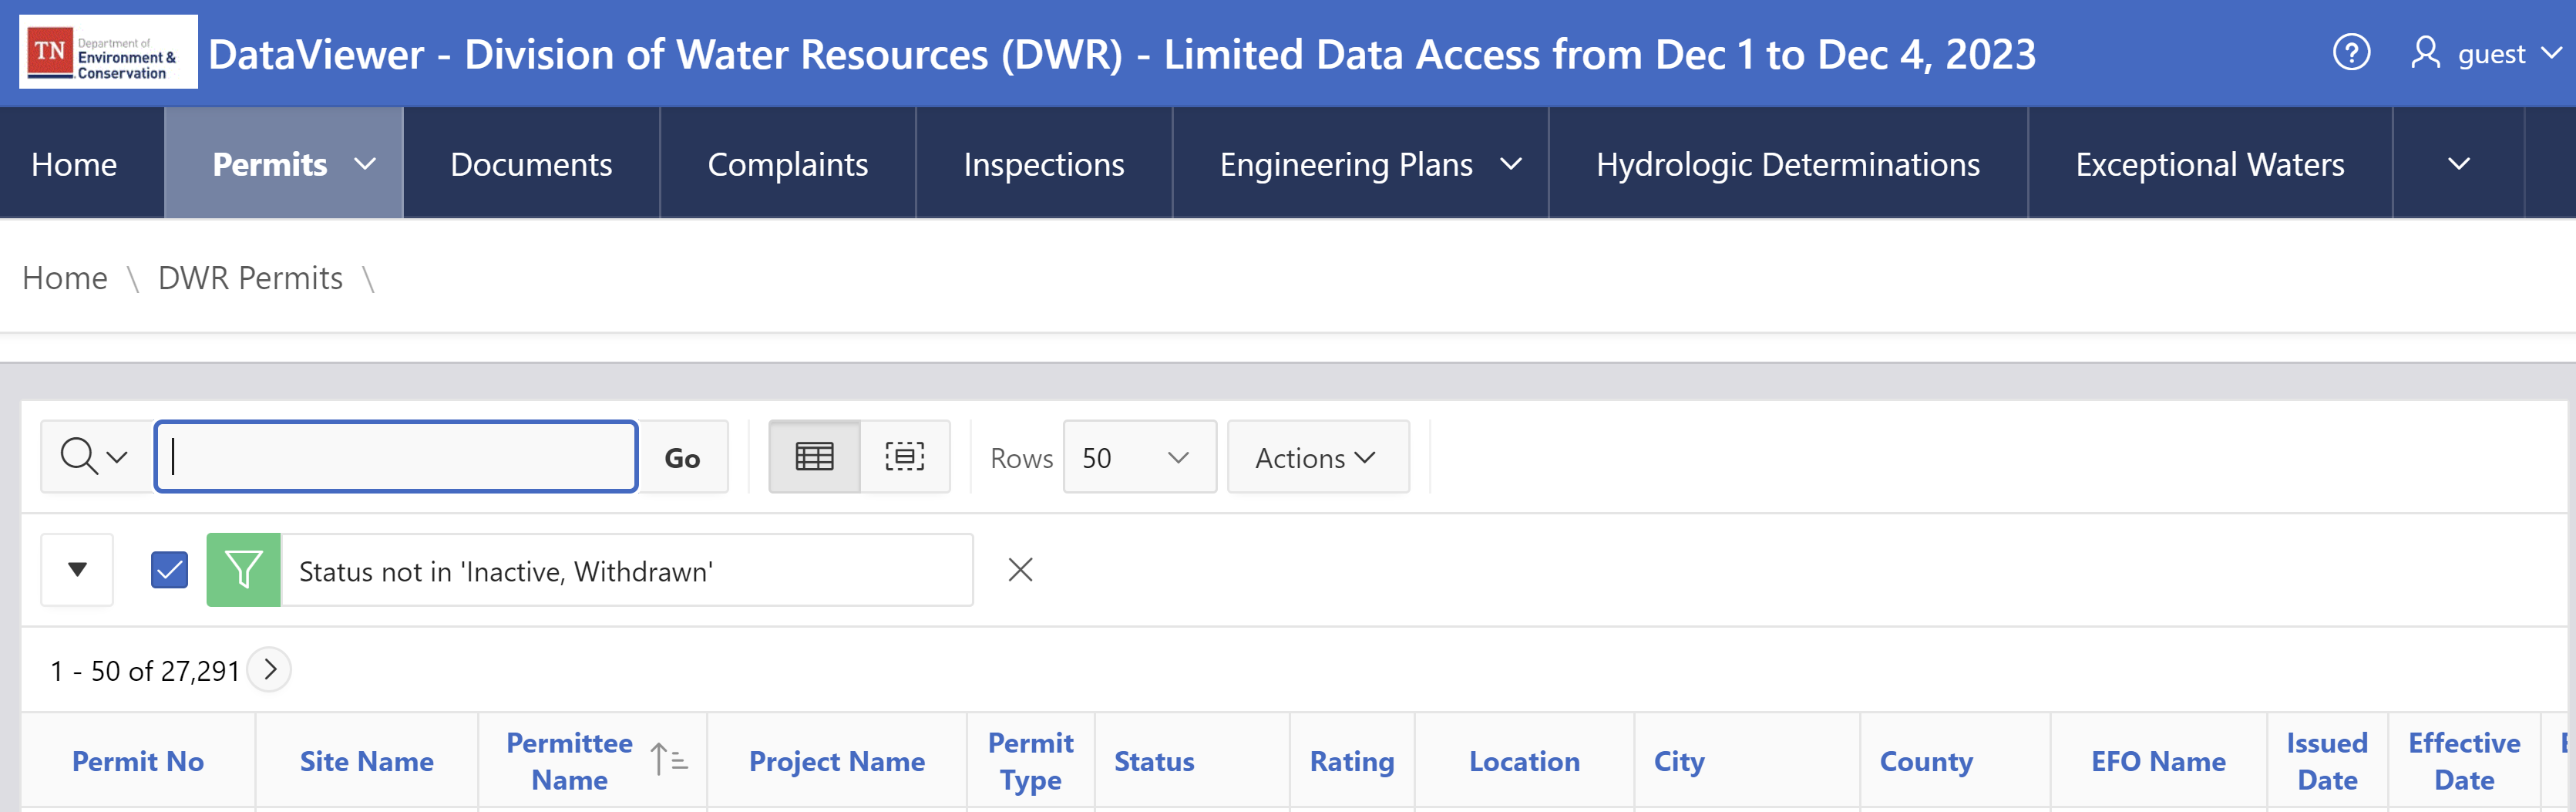Switch to grid report view
This screenshot has height=812, width=2576.
tap(814, 457)
